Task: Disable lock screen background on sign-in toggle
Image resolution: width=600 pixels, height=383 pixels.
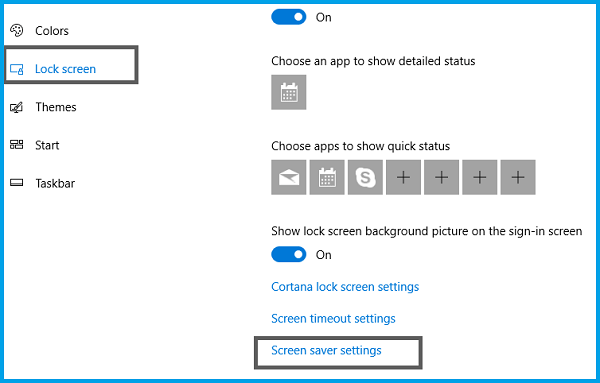Action: [289, 254]
